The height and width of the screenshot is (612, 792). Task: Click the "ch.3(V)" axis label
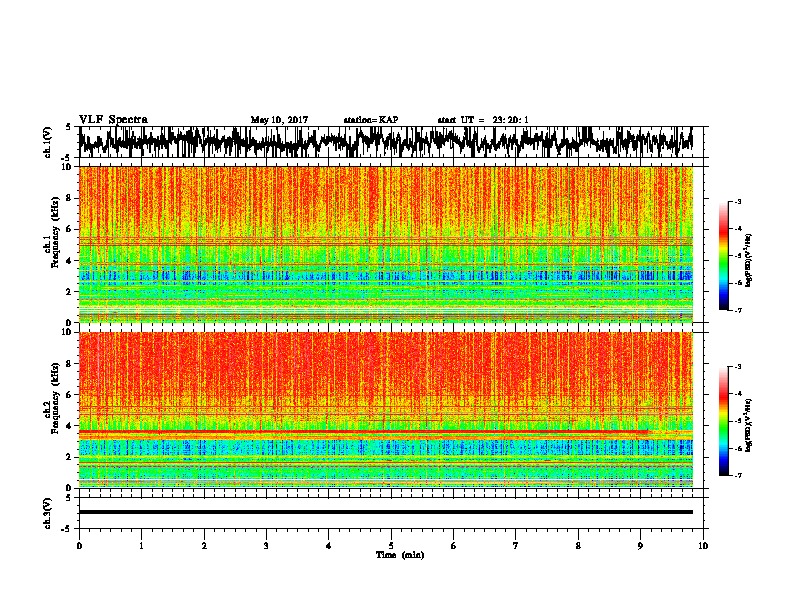(47, 513)
